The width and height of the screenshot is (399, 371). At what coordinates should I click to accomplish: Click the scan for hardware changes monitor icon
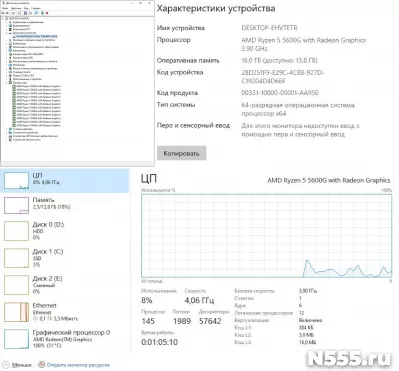coord(36,13)
